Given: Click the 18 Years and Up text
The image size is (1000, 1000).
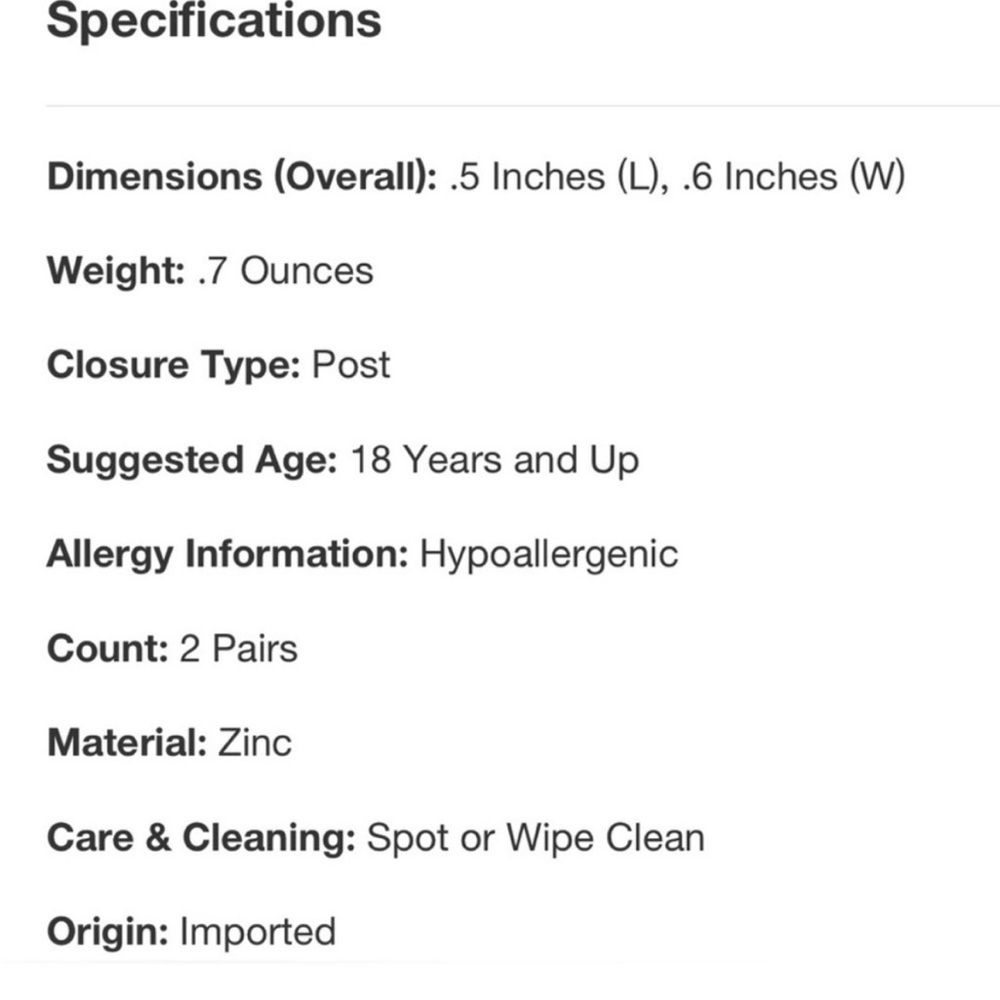Looking at the screenshot, I should (495, 460).
